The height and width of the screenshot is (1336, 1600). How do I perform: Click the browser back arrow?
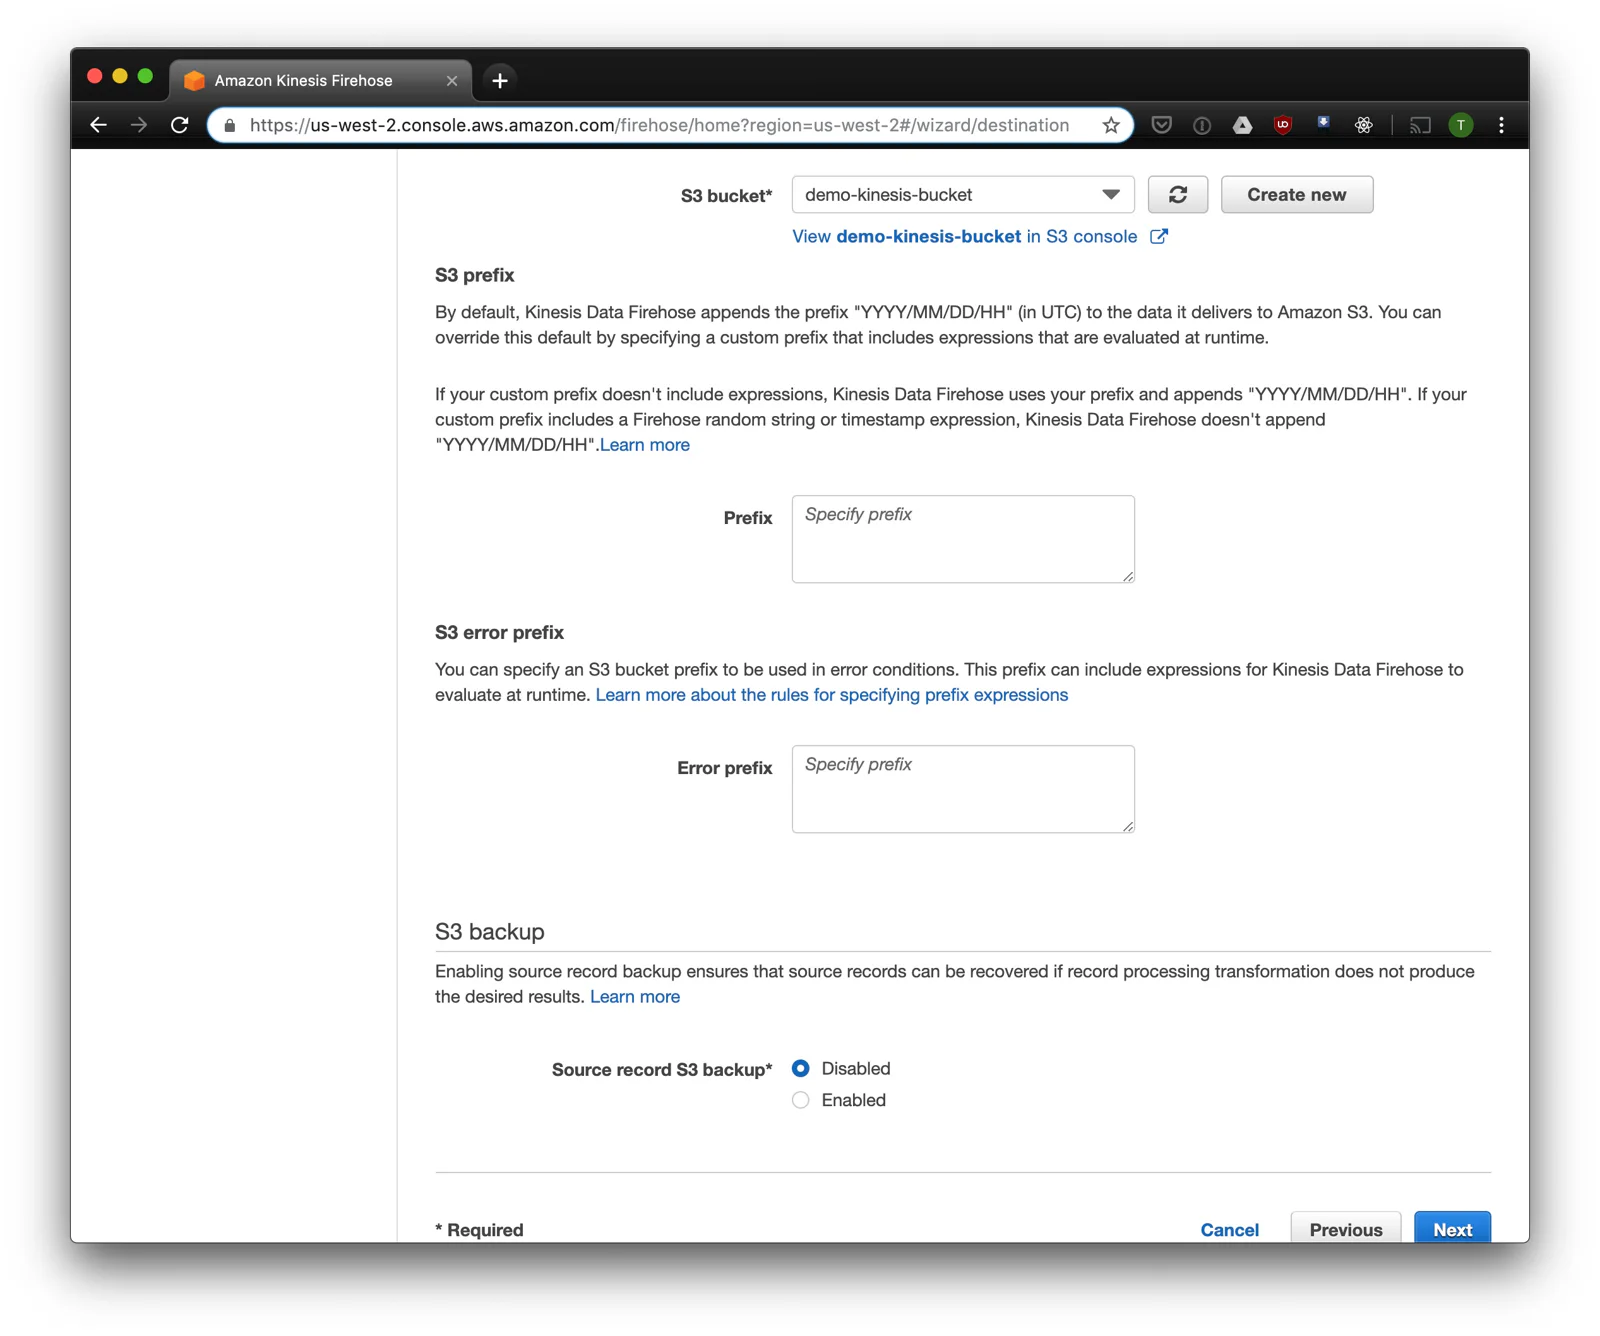(98, 125)
